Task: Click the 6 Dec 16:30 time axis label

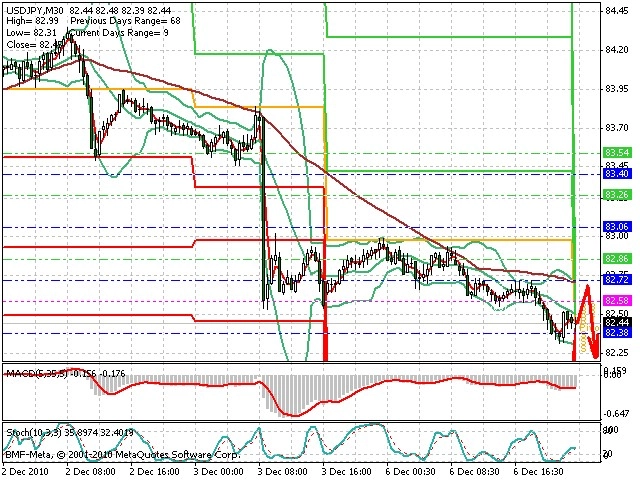Action: (x=539, y=471)
